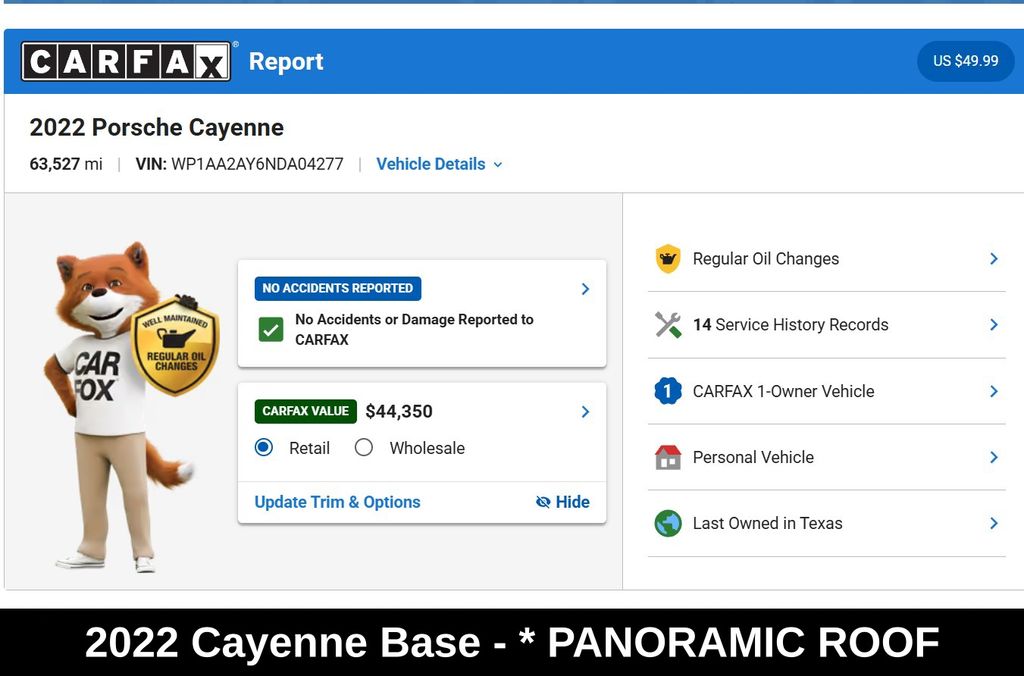The width and height of the screenshot is (1024, 676).
Task: Click the globe Last Owned icon
Action: 668,523
